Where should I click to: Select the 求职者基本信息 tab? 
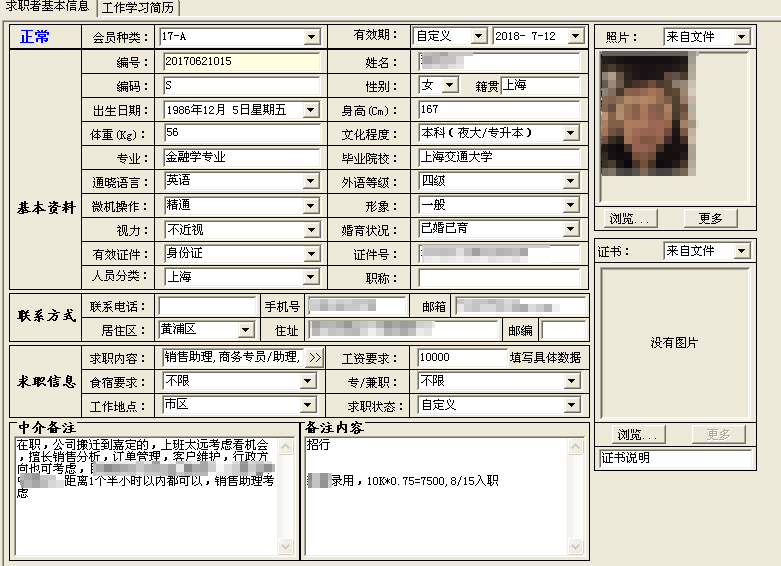tap(47, 6)
